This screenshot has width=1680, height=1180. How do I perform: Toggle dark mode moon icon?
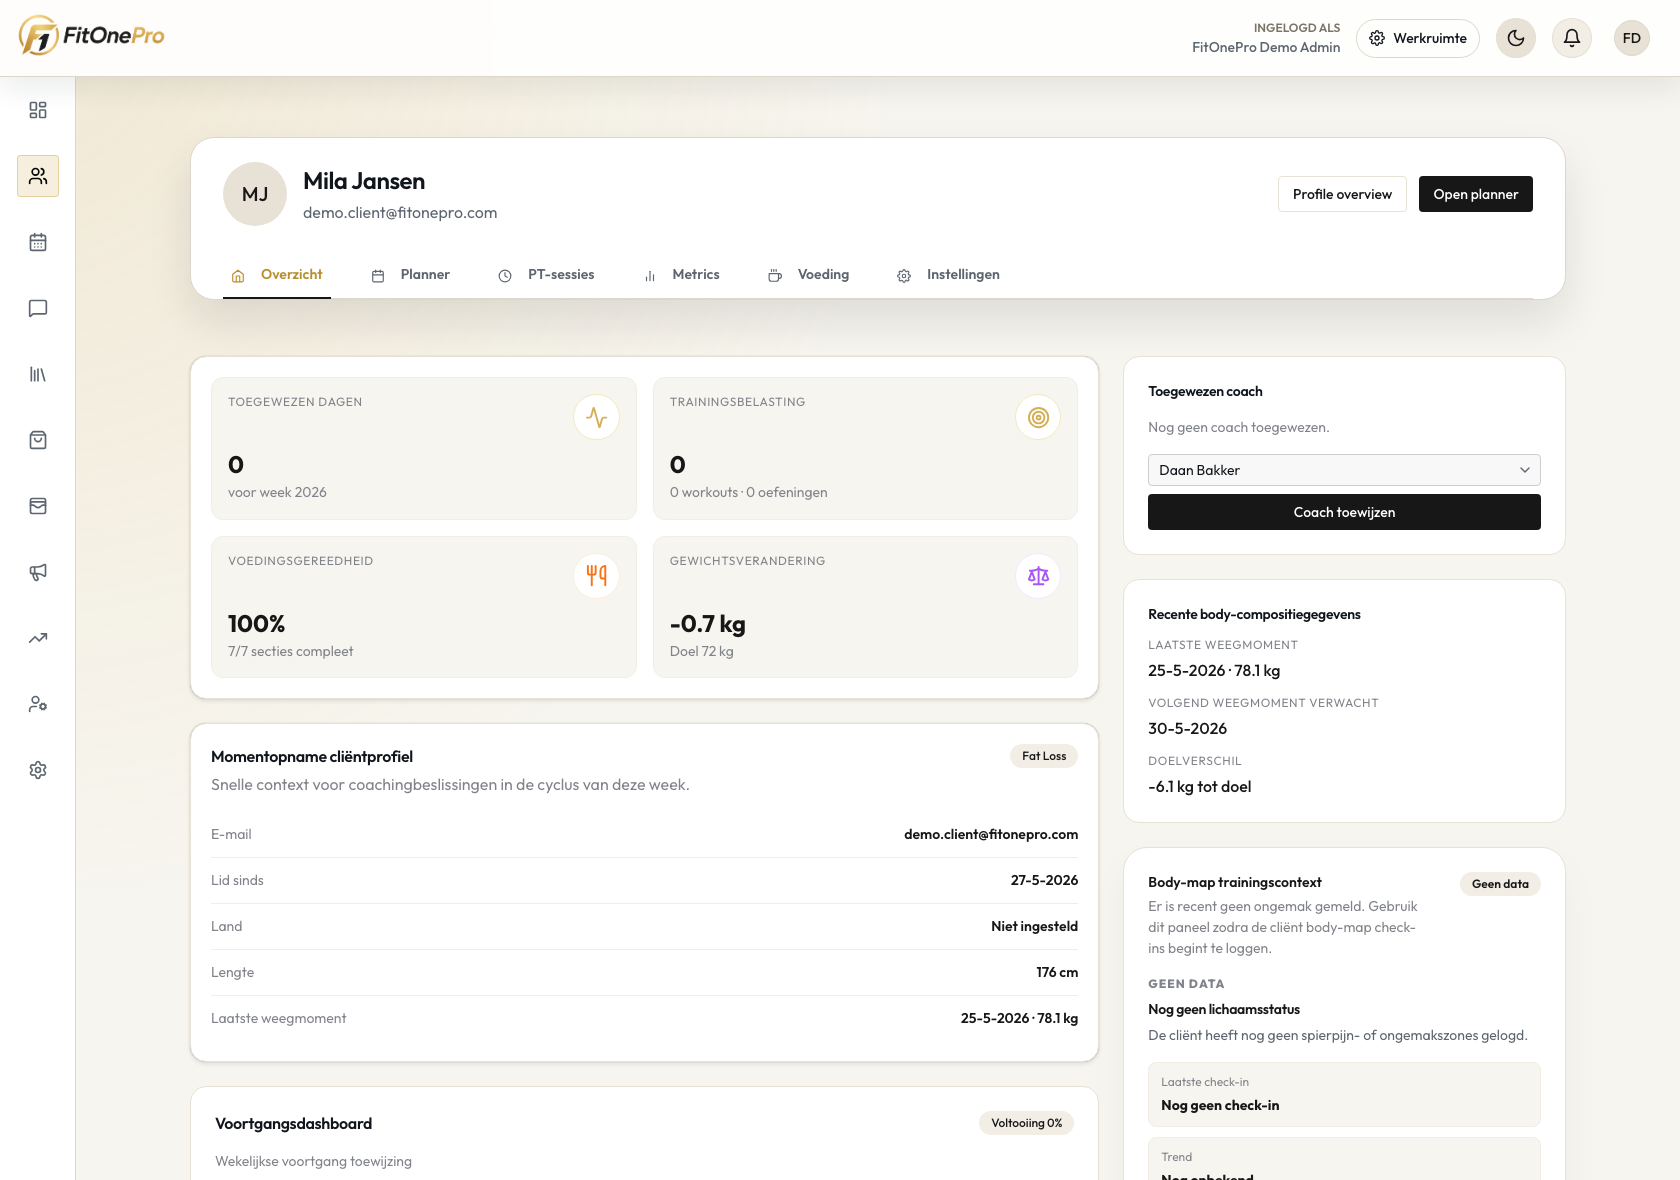[1516, 38]
